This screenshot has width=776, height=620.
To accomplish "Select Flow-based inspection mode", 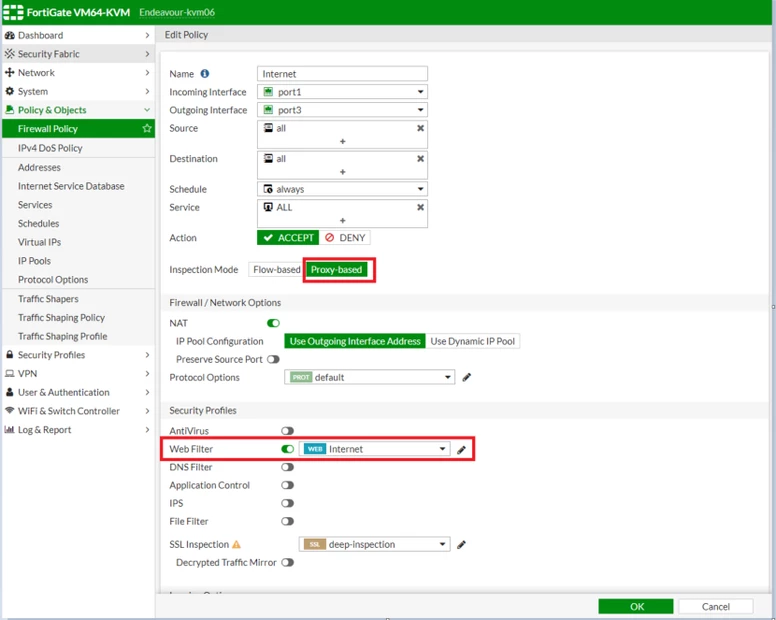I will tap(276, 270).
